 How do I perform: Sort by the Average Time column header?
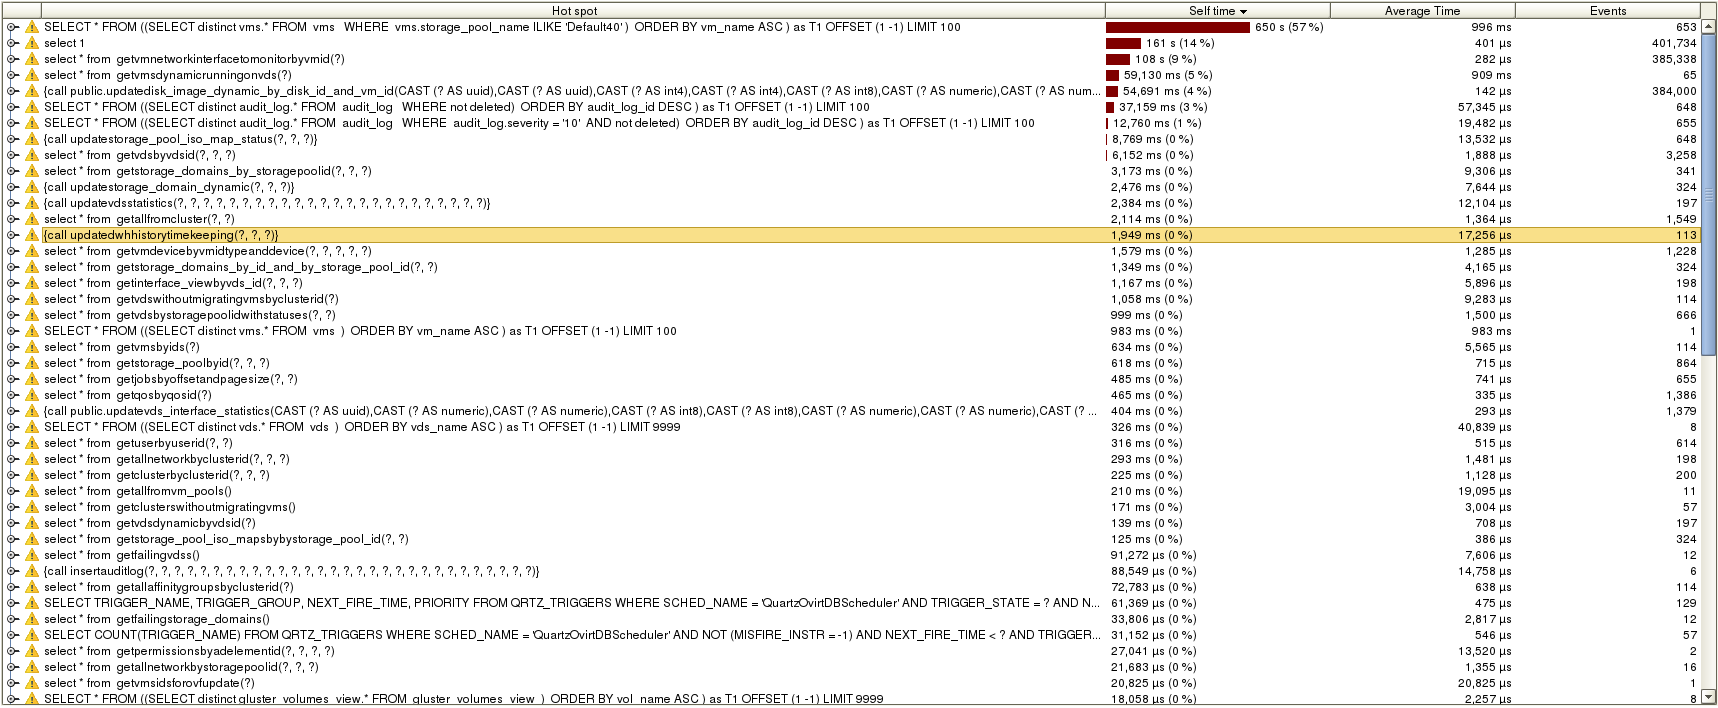click(1421, 11)
